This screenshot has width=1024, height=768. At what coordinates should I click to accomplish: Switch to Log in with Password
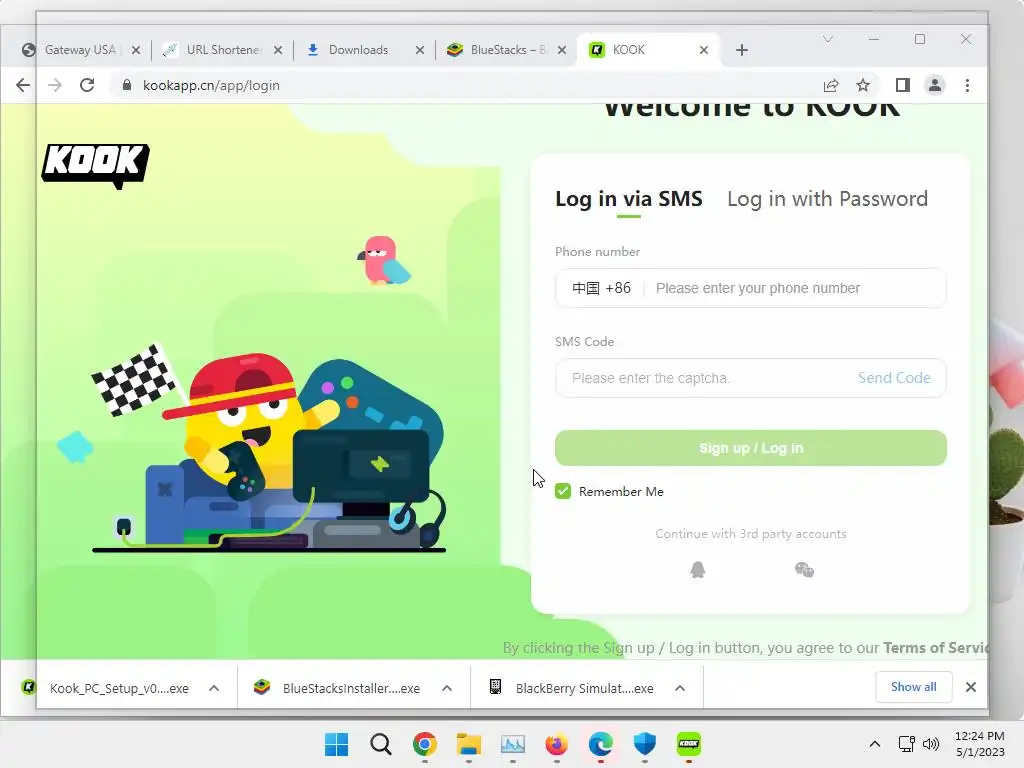827,199
